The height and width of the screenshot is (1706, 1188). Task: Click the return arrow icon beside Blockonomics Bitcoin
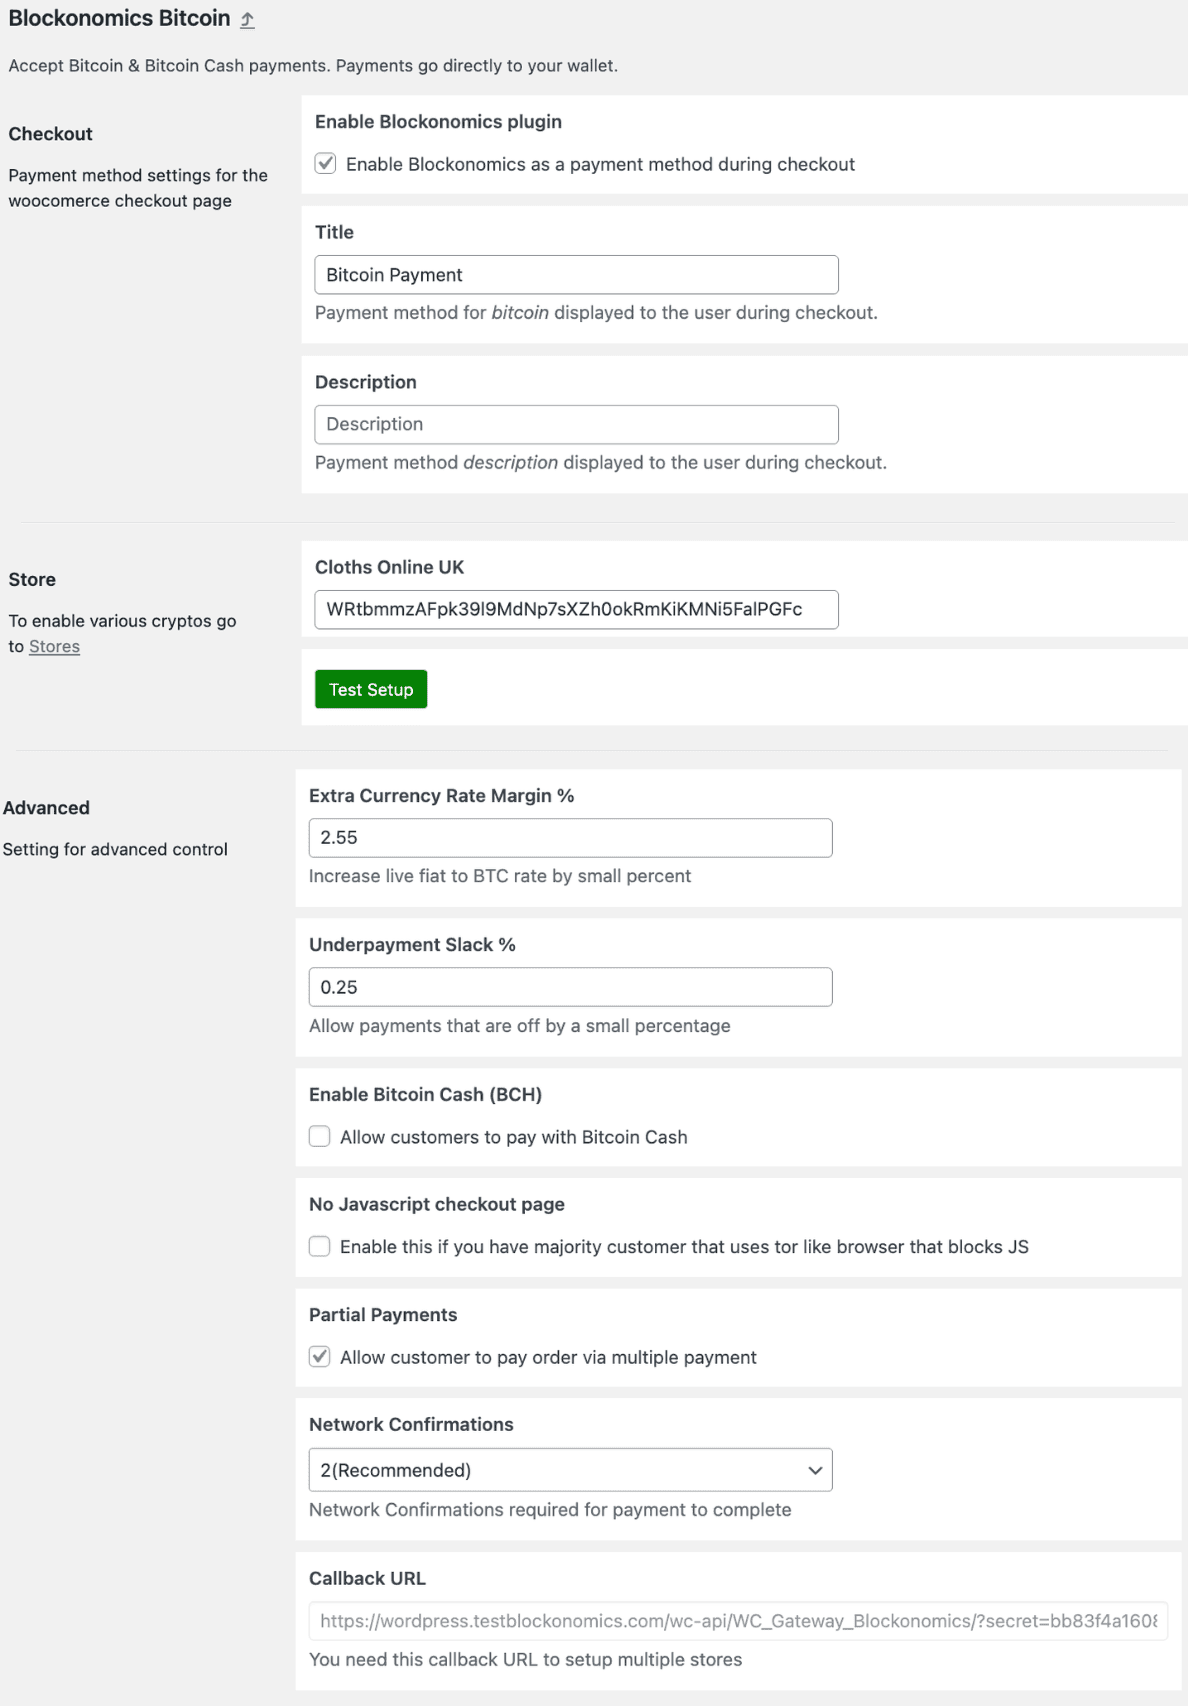point(247,19)
